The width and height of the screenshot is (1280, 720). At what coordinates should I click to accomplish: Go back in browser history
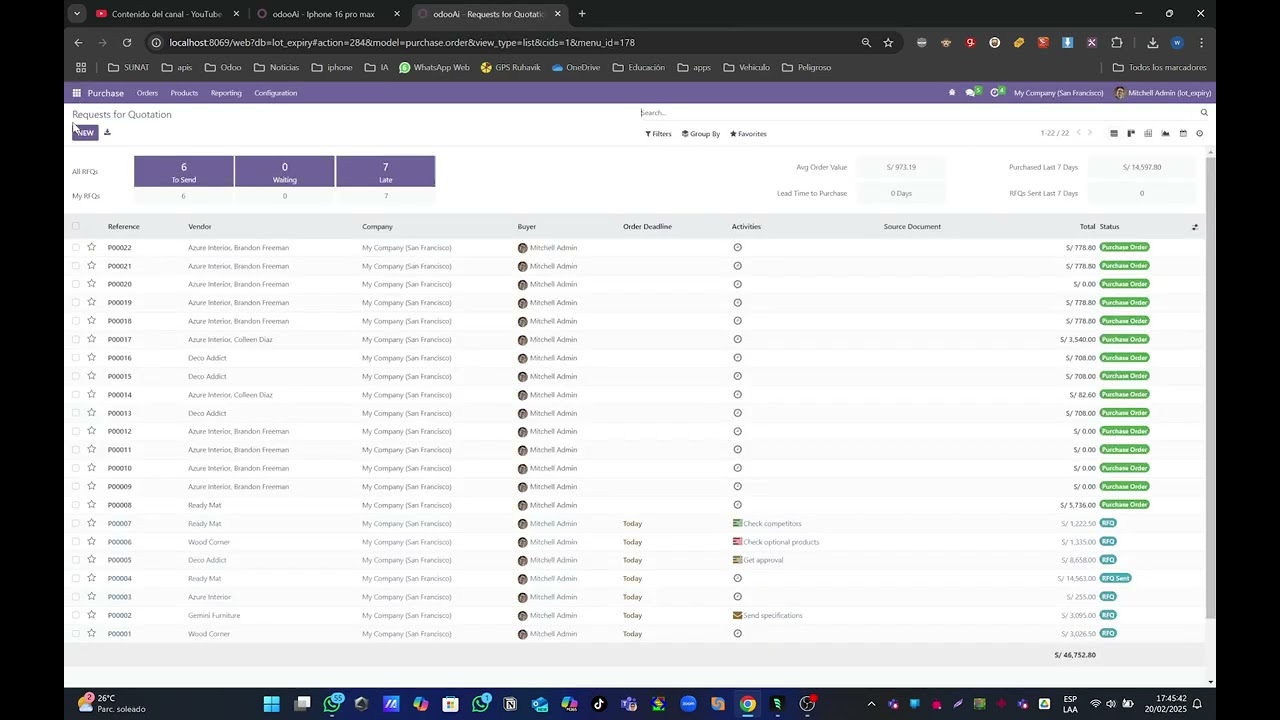pos(79,43)
